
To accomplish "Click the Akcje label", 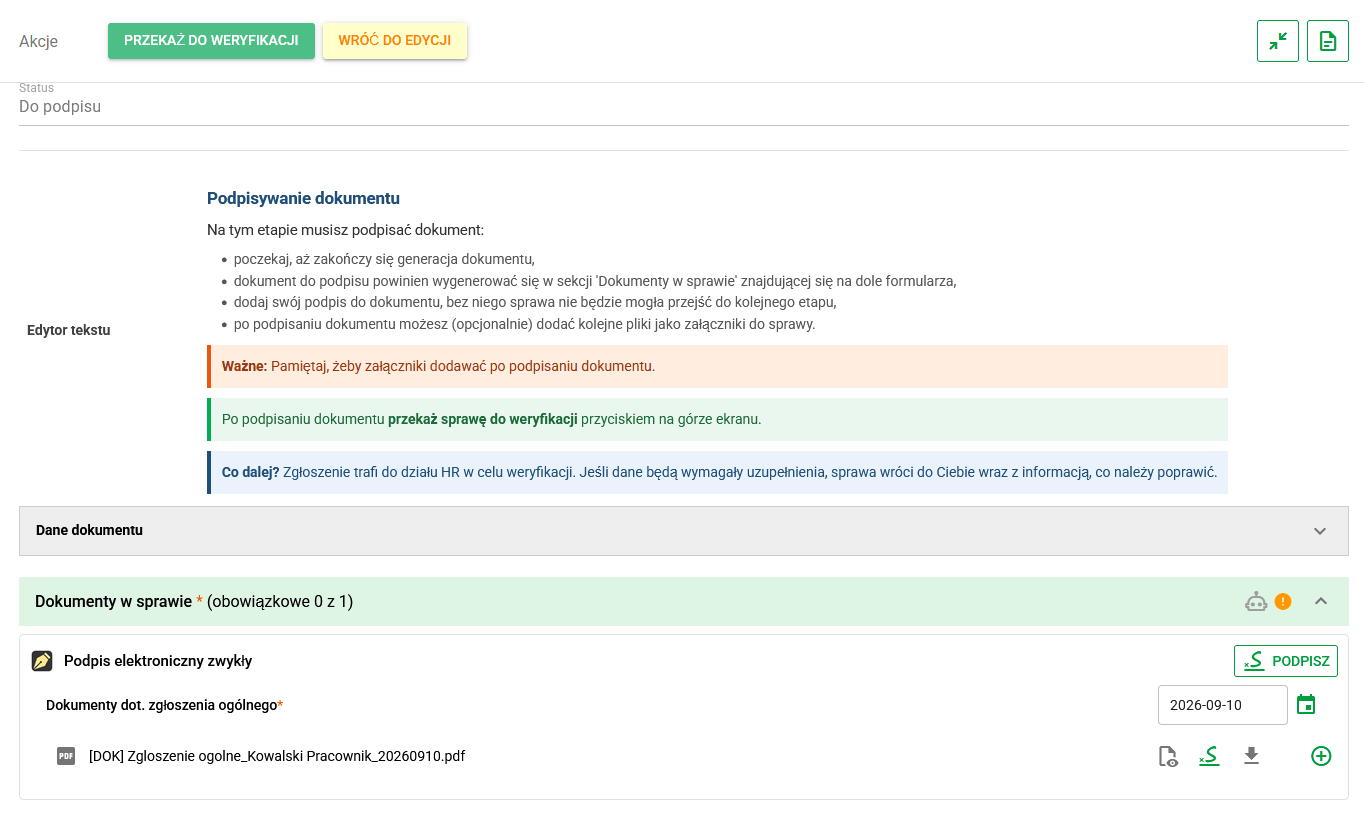I will pyautogui.click(x=39, y=41).
